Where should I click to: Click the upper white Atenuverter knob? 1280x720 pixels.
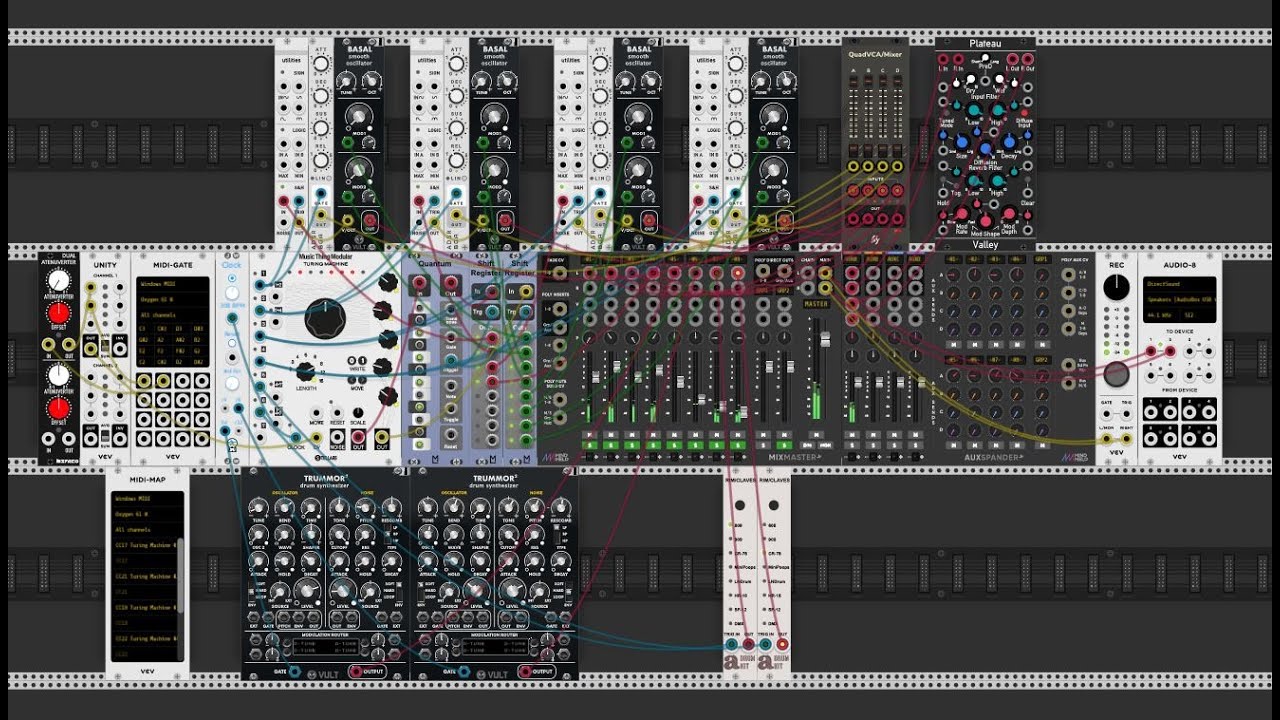click(59, 281)
